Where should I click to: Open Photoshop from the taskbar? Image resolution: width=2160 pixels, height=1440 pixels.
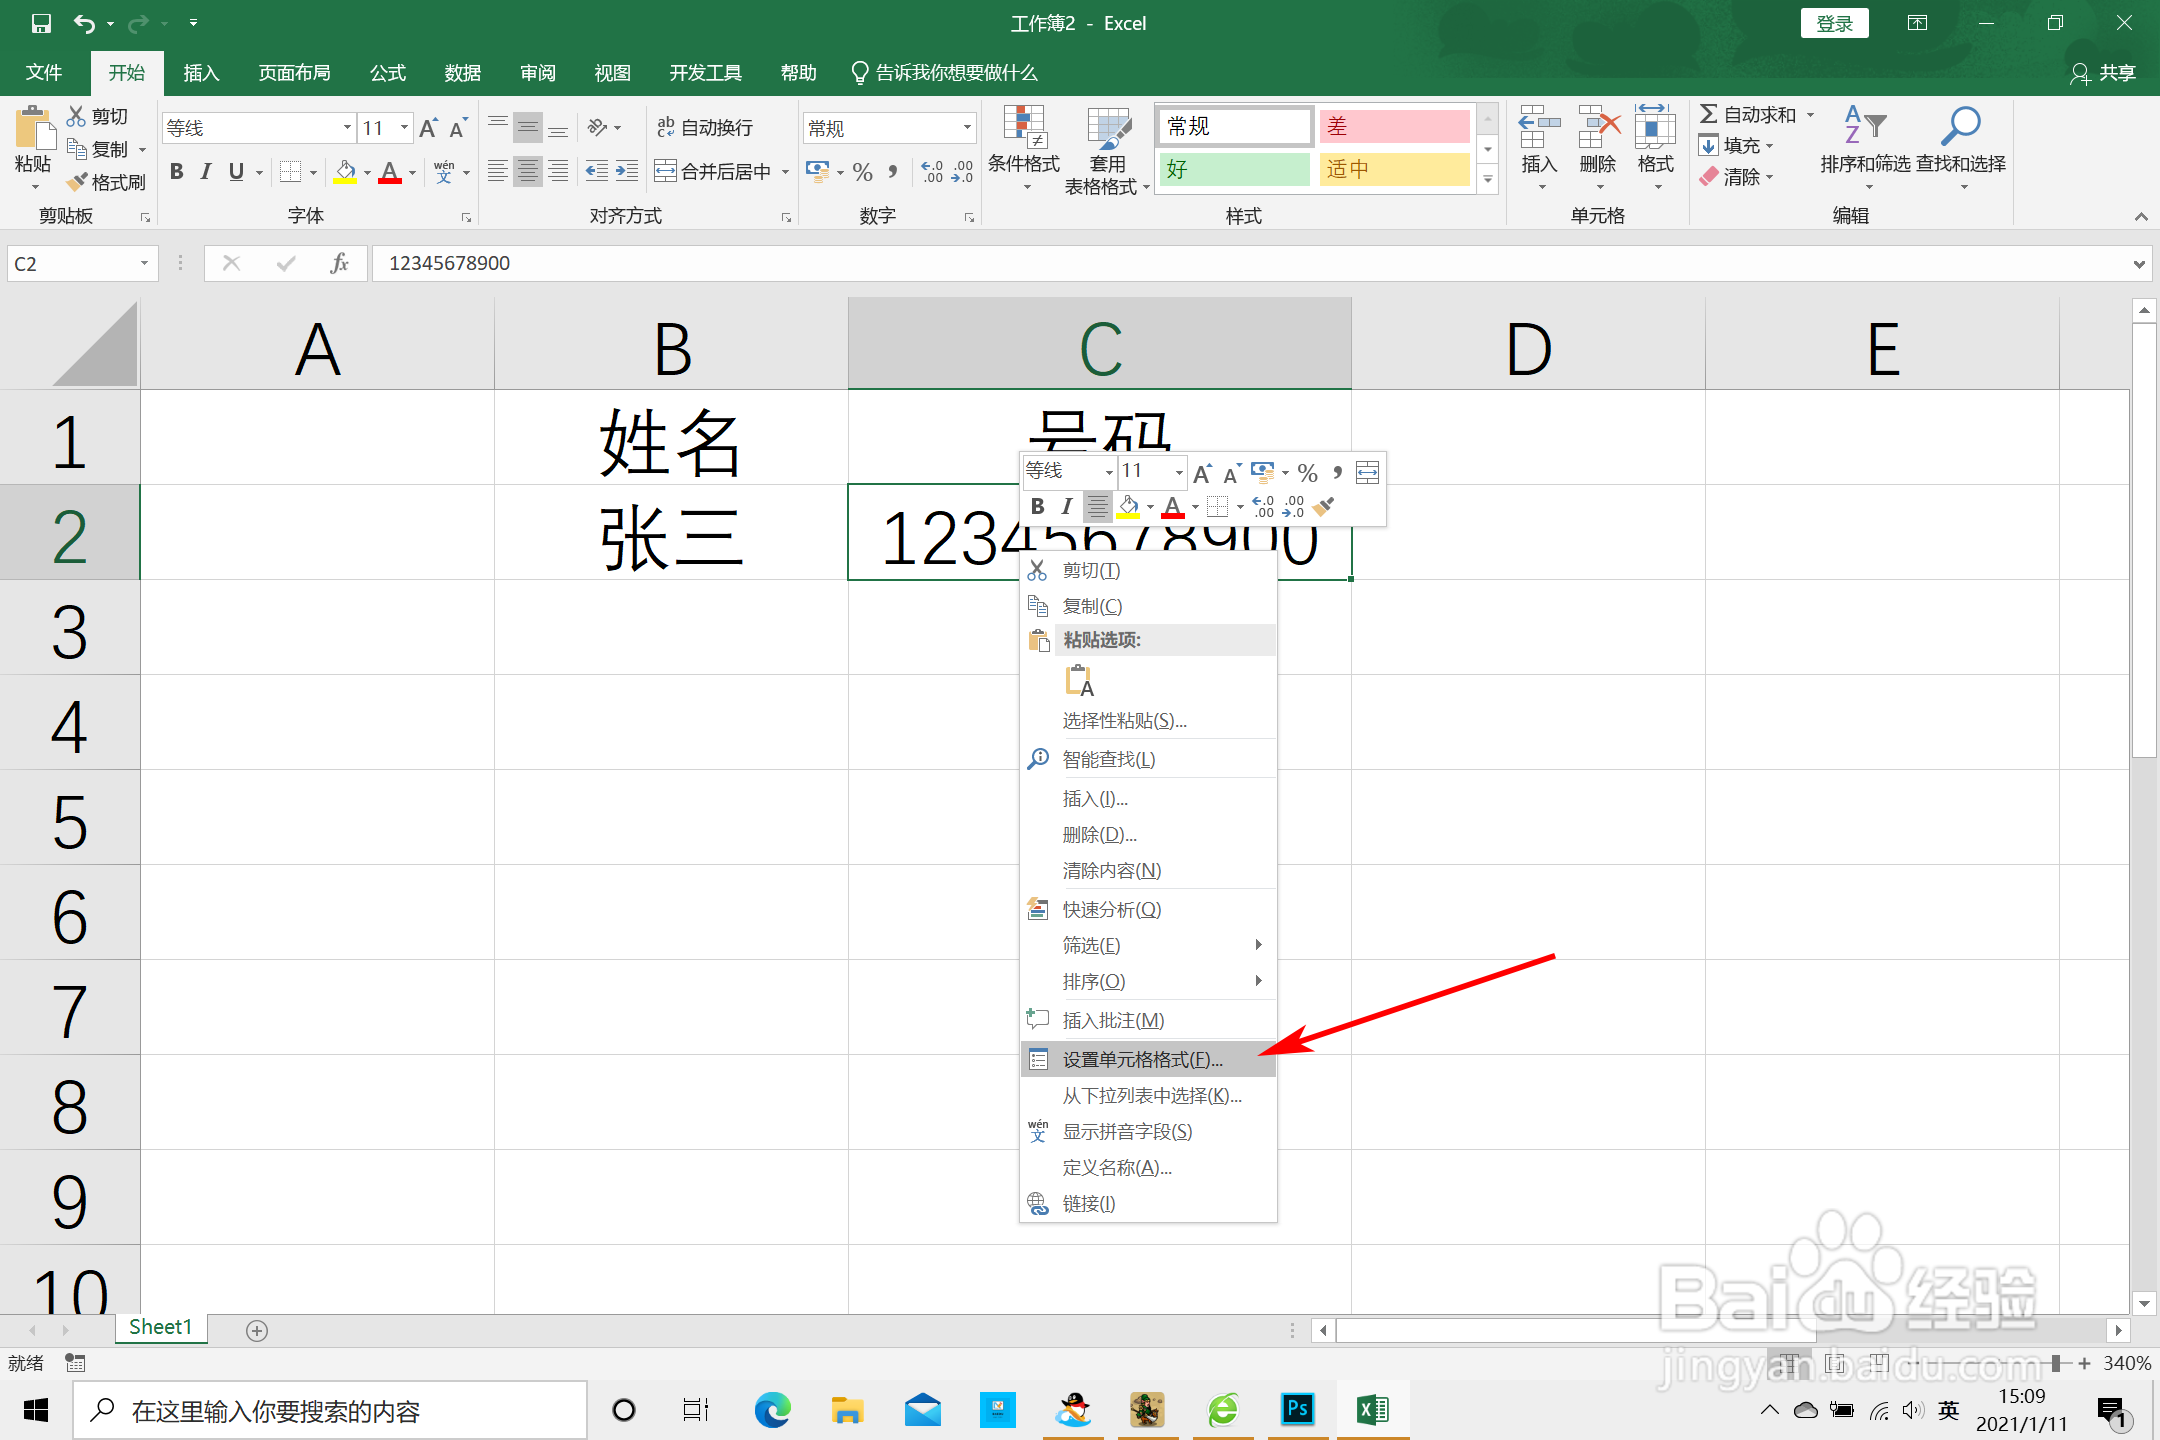[1297, 1410]
